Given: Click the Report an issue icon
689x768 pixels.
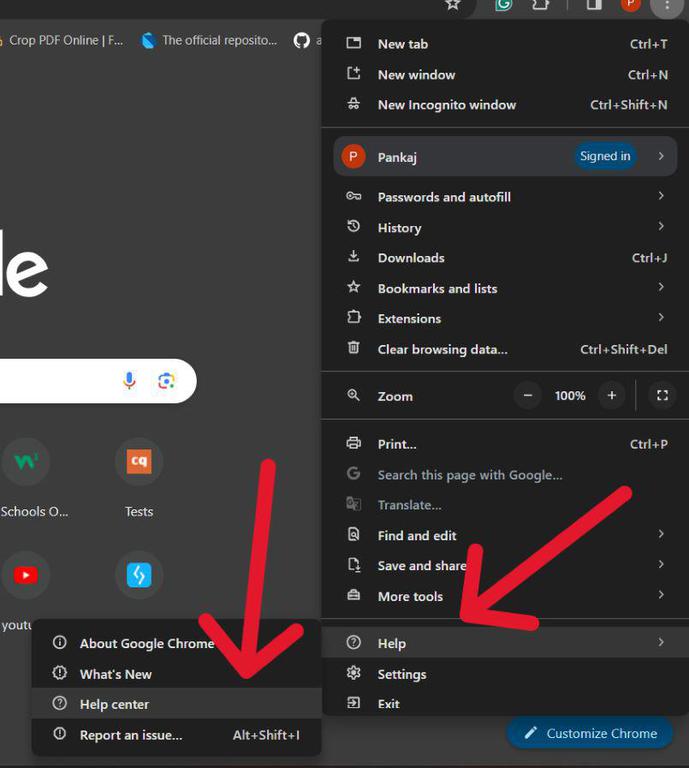Looking at the screenshot, I should (60, 734).
